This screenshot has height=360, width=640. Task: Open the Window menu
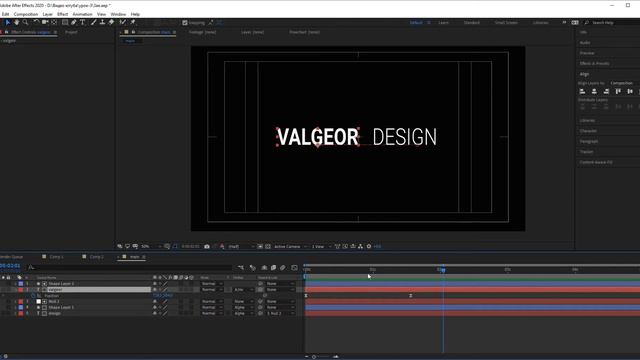click(118, 14)
